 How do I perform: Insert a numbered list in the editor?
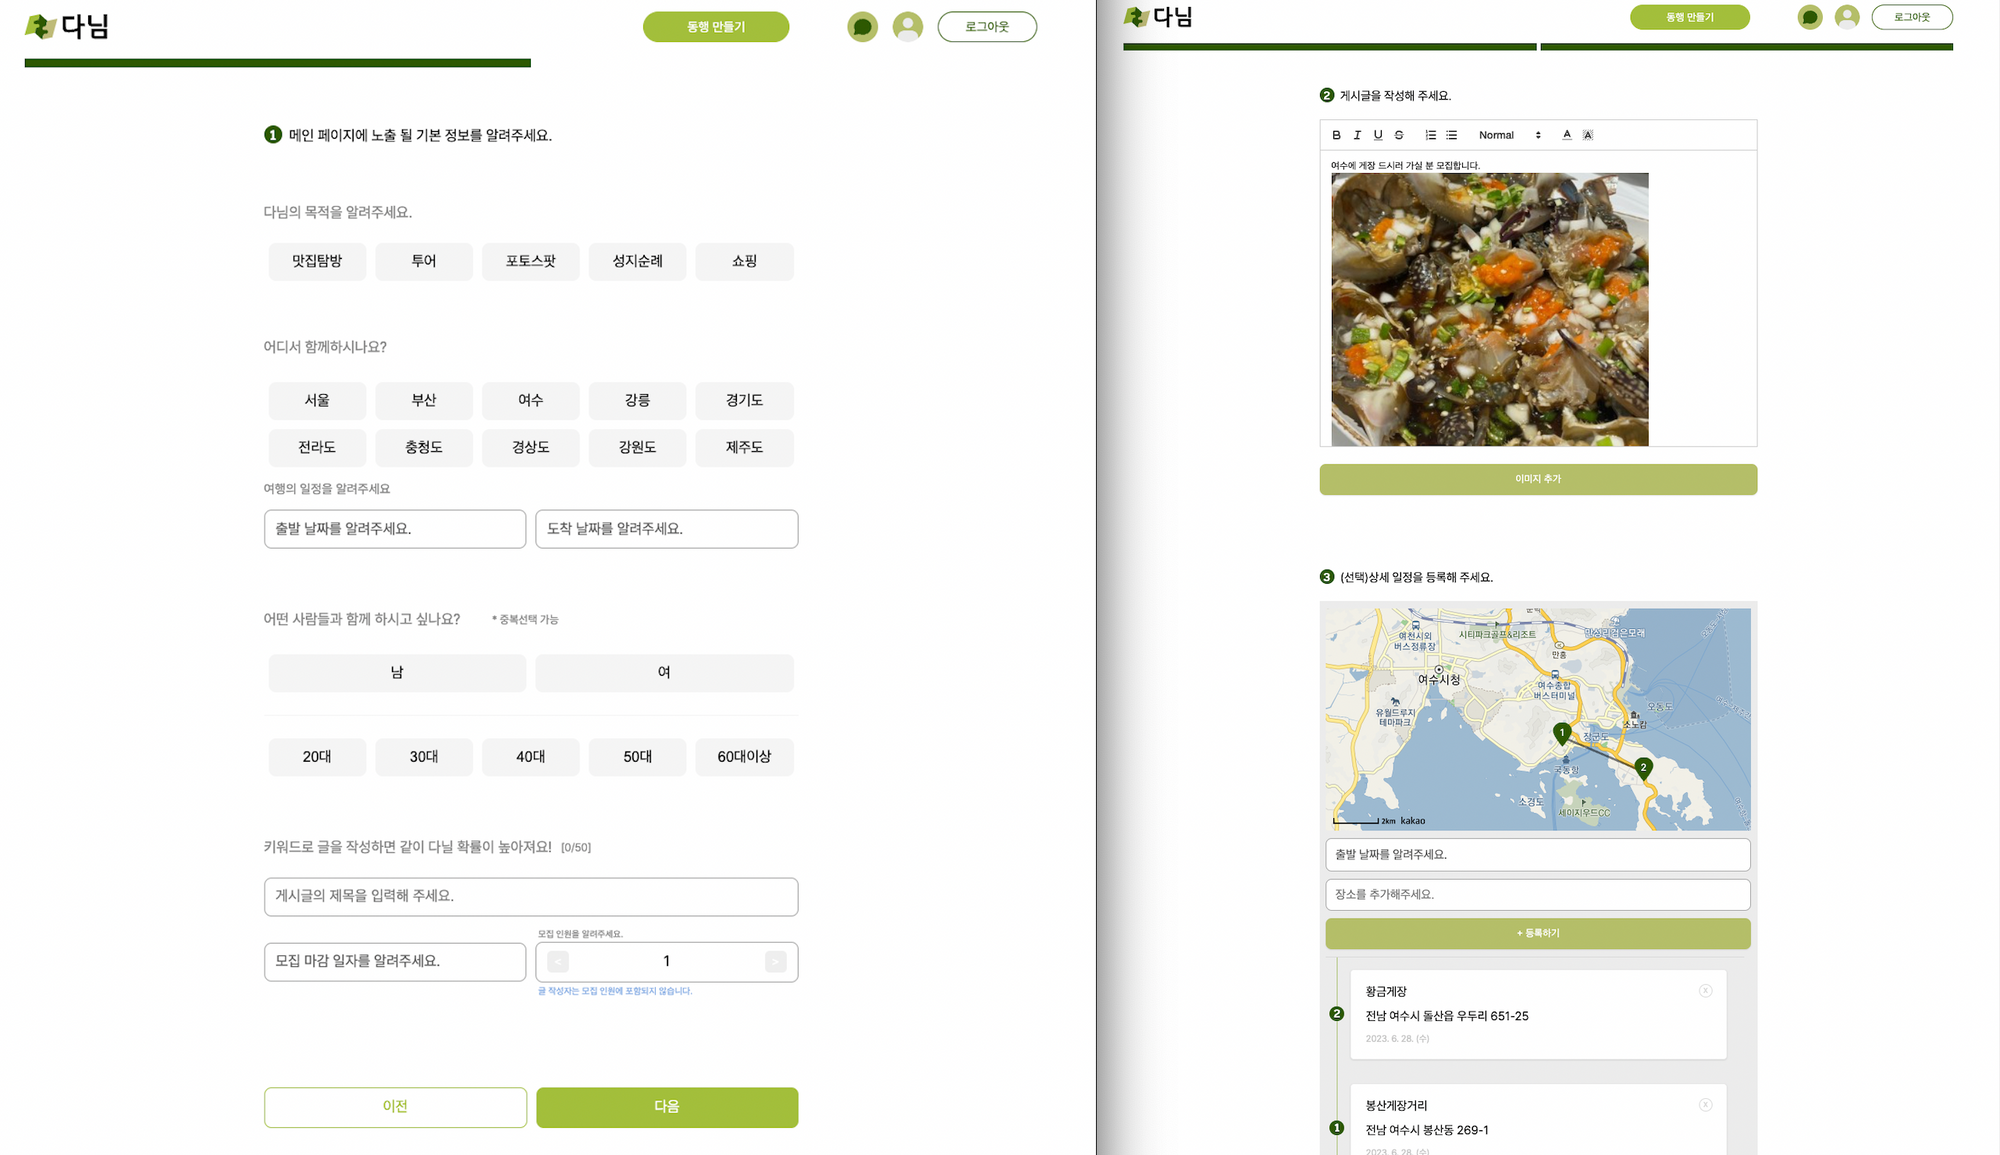1431,135
